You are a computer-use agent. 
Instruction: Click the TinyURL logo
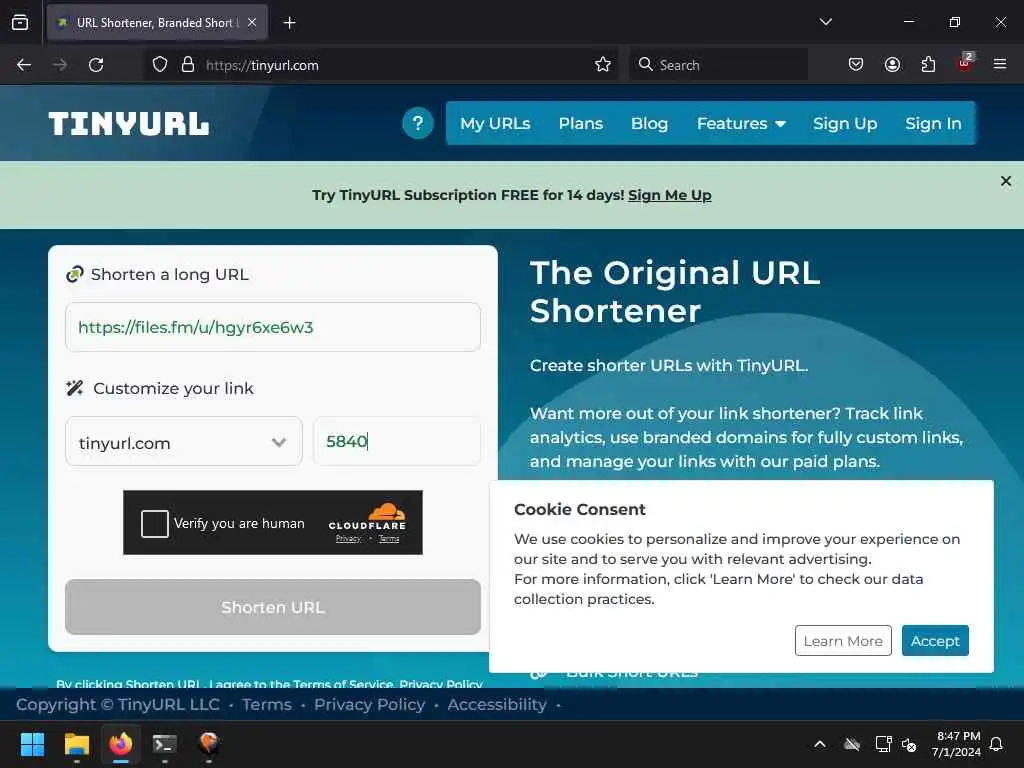coord(129,123)
